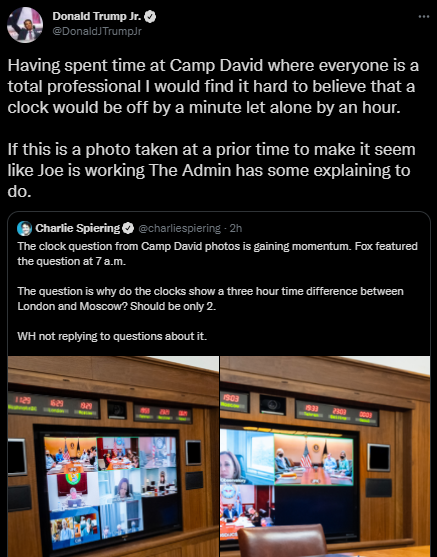The image size is (437, 557).
Task: Open the right Camp David clock photo
Action: [x=325, y=456]
